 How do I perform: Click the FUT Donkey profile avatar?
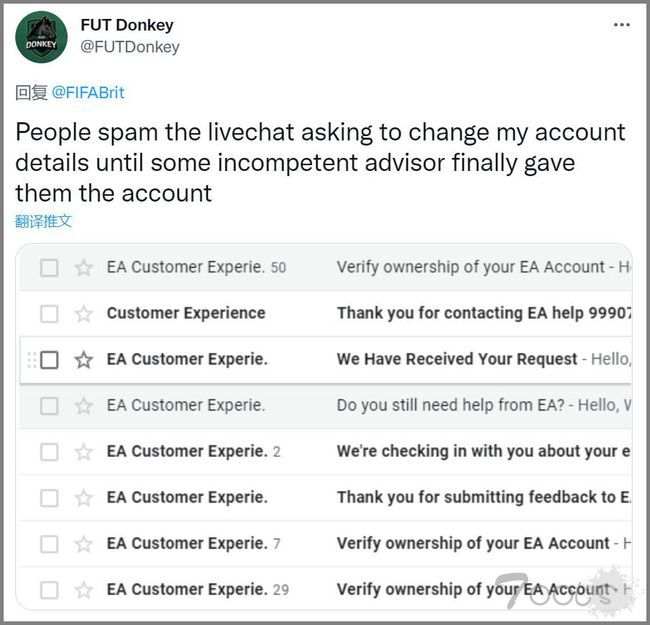[x=41, y=37]
